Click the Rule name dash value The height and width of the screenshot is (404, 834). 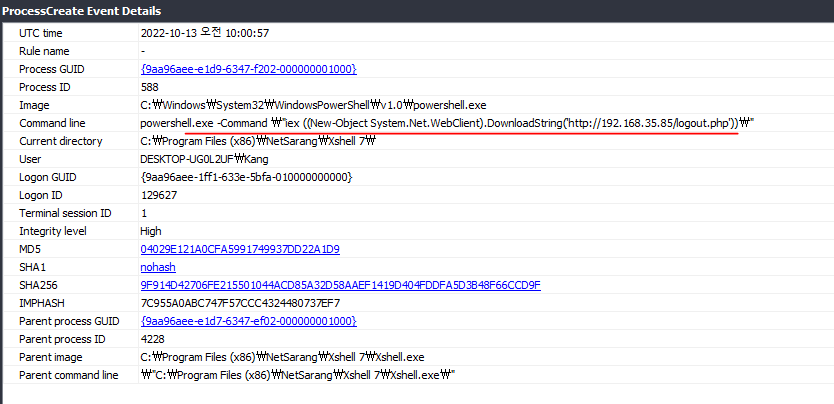144,51
